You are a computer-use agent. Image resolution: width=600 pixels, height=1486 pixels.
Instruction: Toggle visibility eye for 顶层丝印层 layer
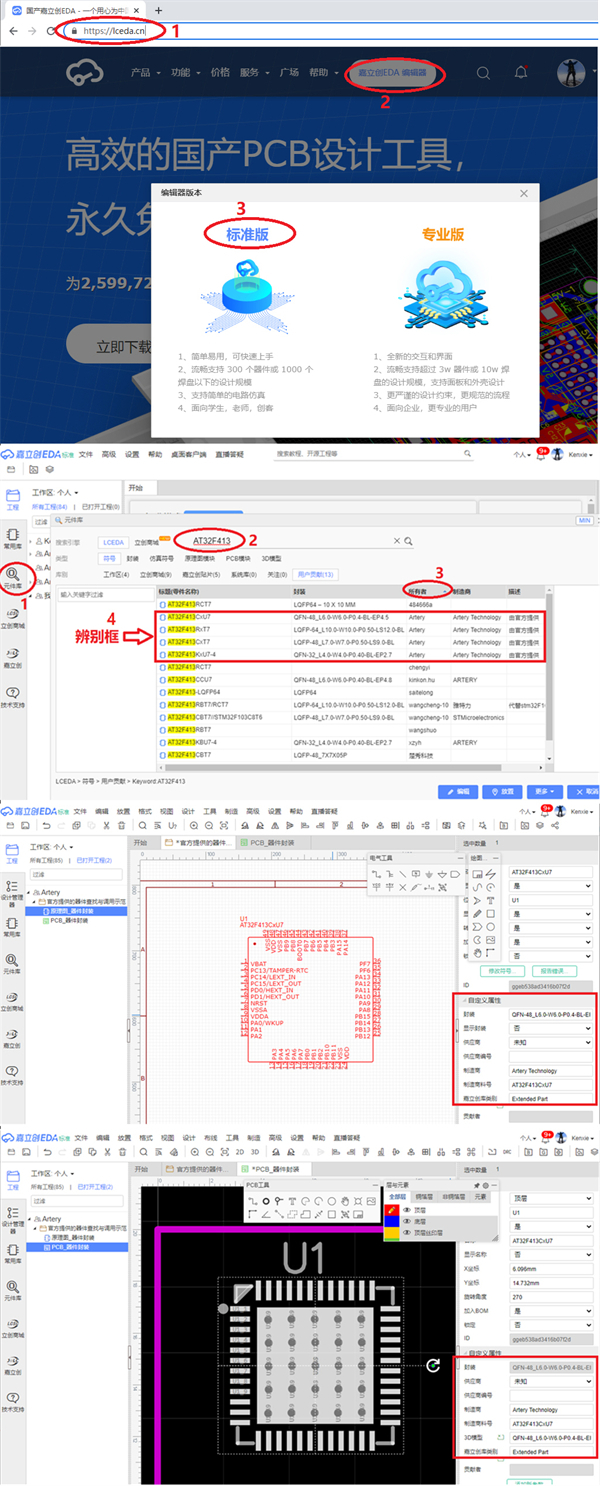click(x=407, y=1233)
